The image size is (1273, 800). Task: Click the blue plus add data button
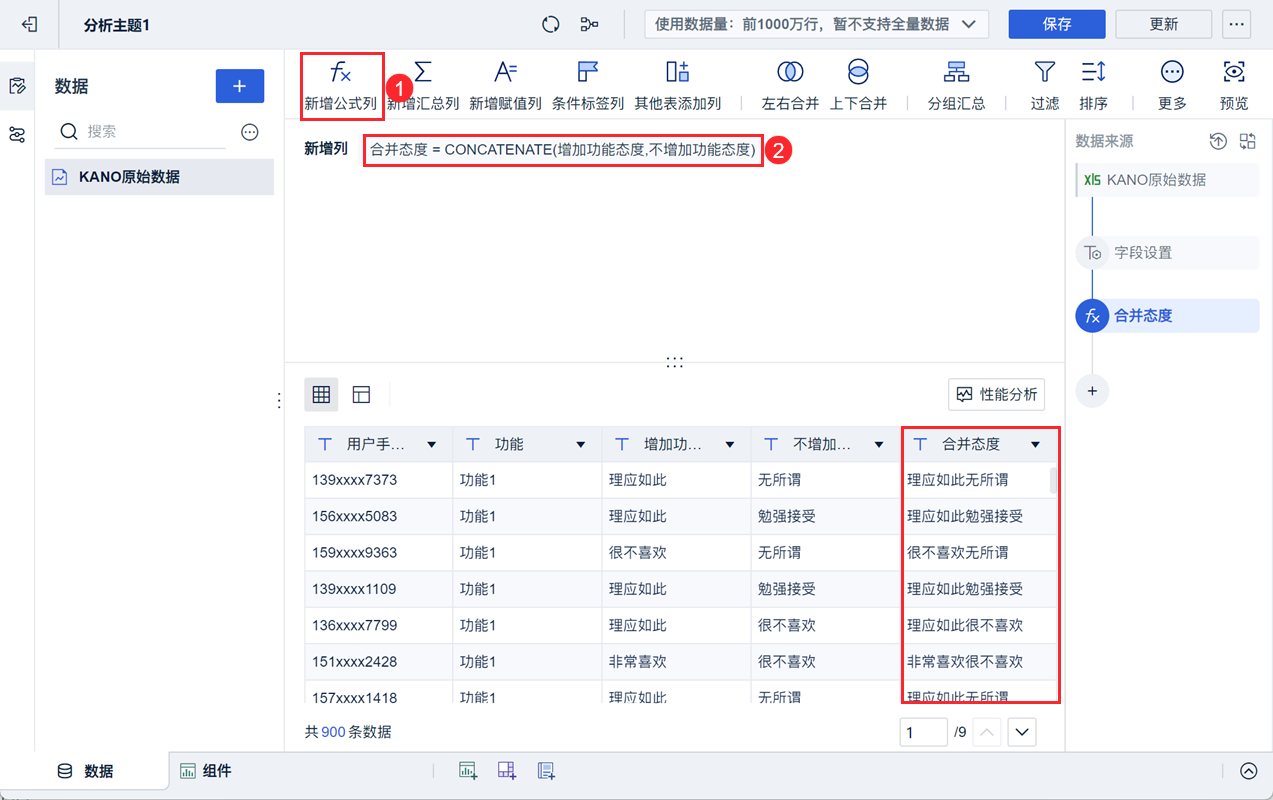coord(240,86)
